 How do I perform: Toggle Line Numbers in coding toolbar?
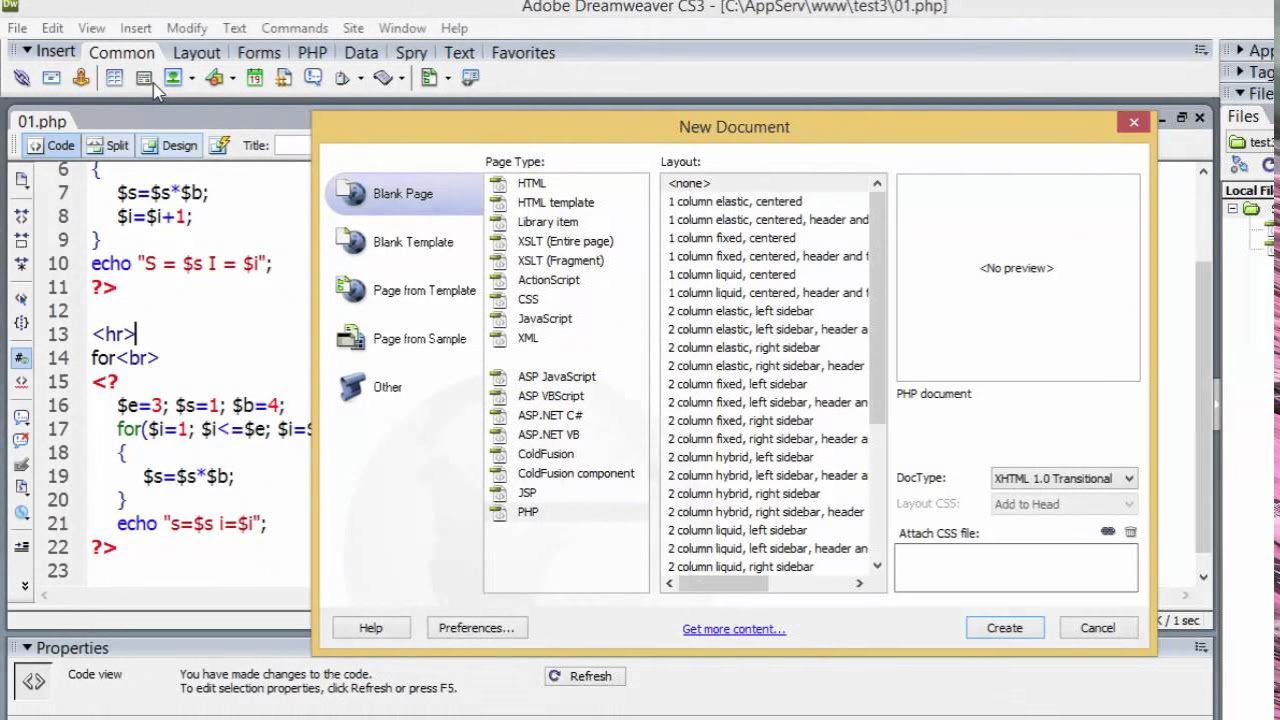click(22, 357)
